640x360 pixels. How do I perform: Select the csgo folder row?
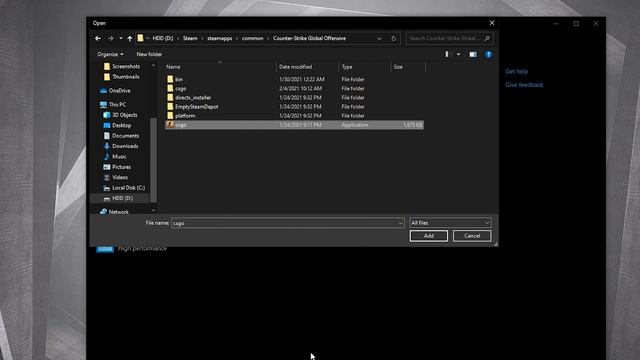click(x=294, y=89)
